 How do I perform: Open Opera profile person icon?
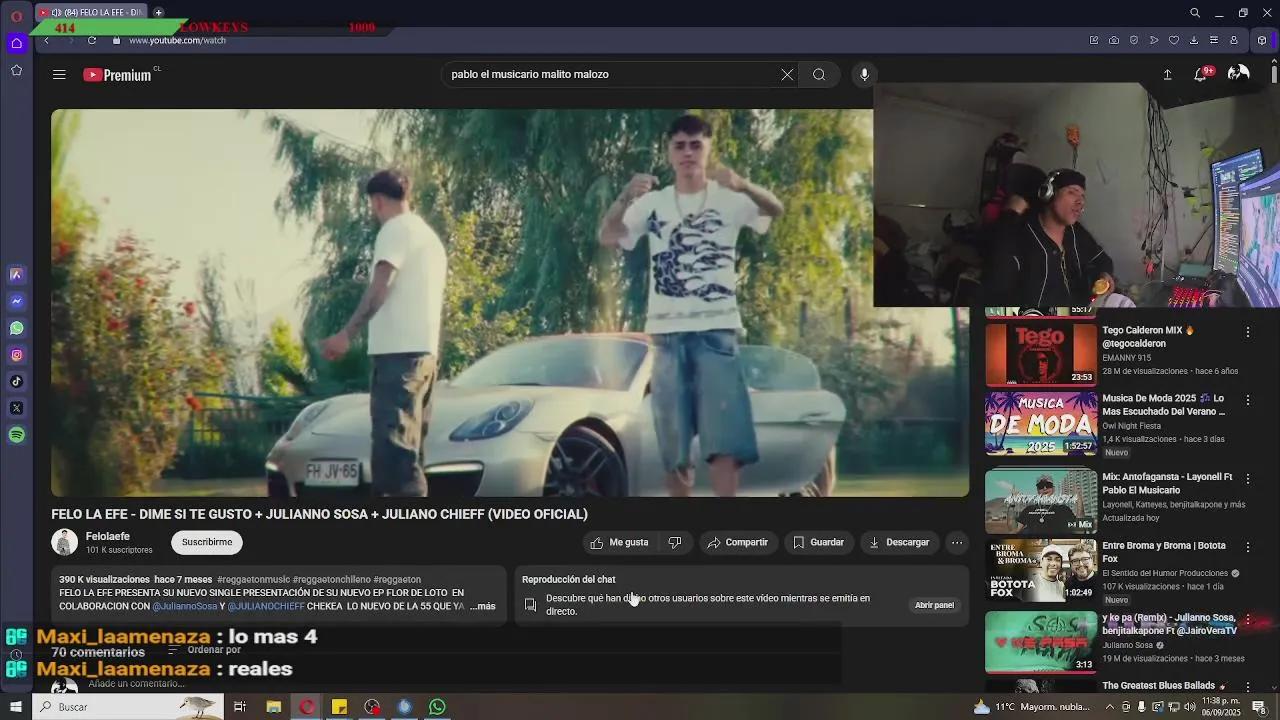point(1234,40)
